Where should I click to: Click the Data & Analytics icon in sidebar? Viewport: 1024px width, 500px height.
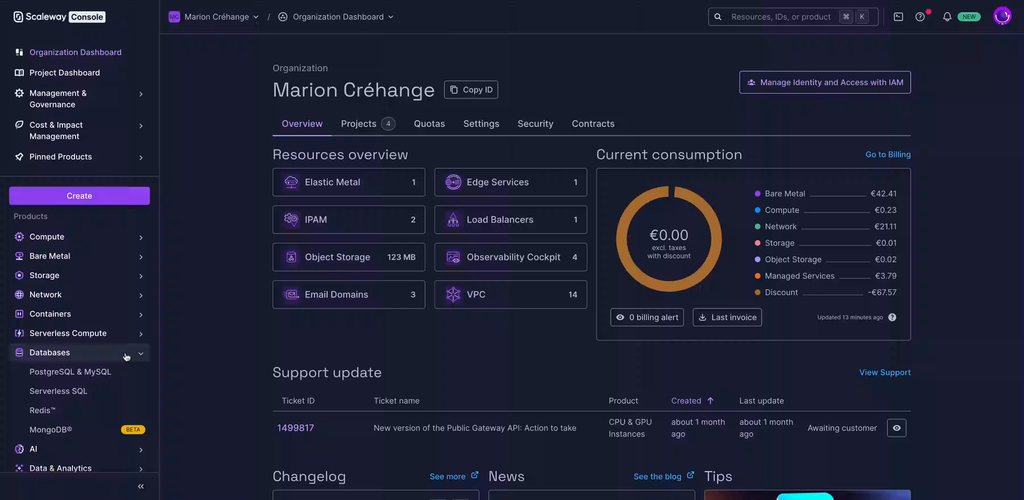19,468
